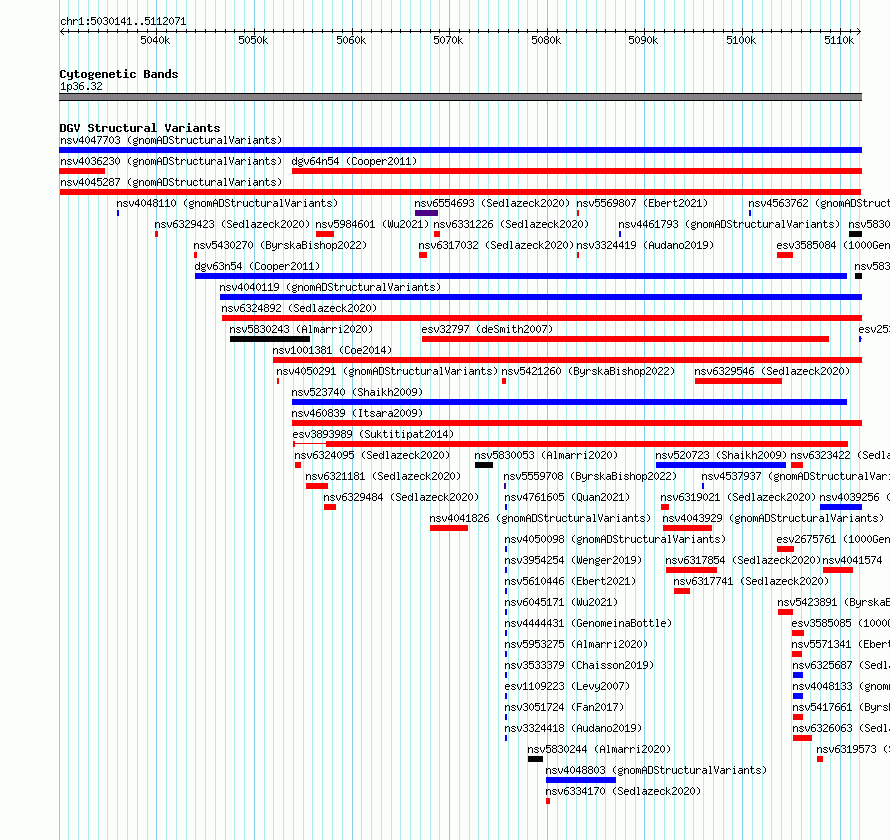Click the Cytogenetic Bands track title

pyautogui.click(x=119, y=74)
